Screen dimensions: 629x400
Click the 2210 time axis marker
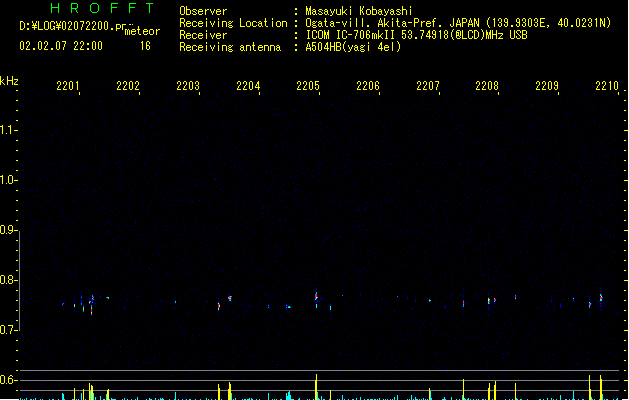[607, 86]
